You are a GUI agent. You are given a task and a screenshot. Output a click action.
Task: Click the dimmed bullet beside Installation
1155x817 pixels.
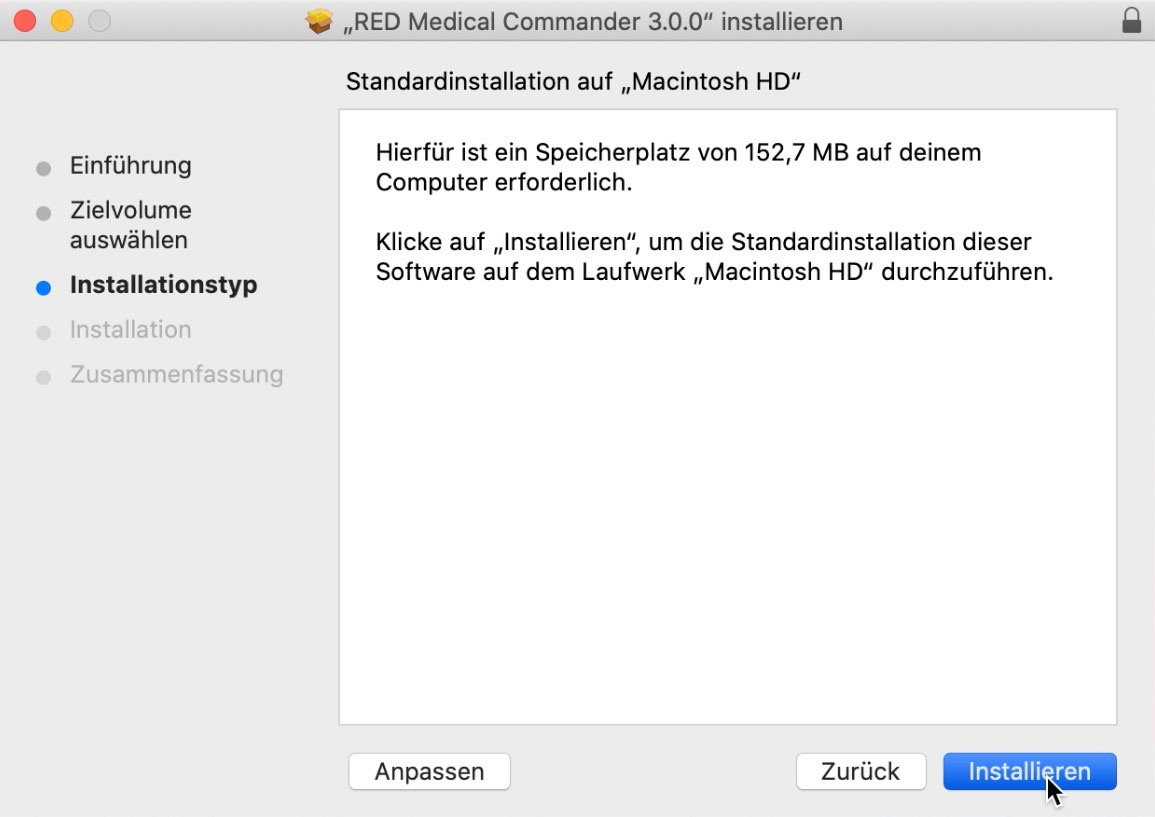(x=43, y=333)
